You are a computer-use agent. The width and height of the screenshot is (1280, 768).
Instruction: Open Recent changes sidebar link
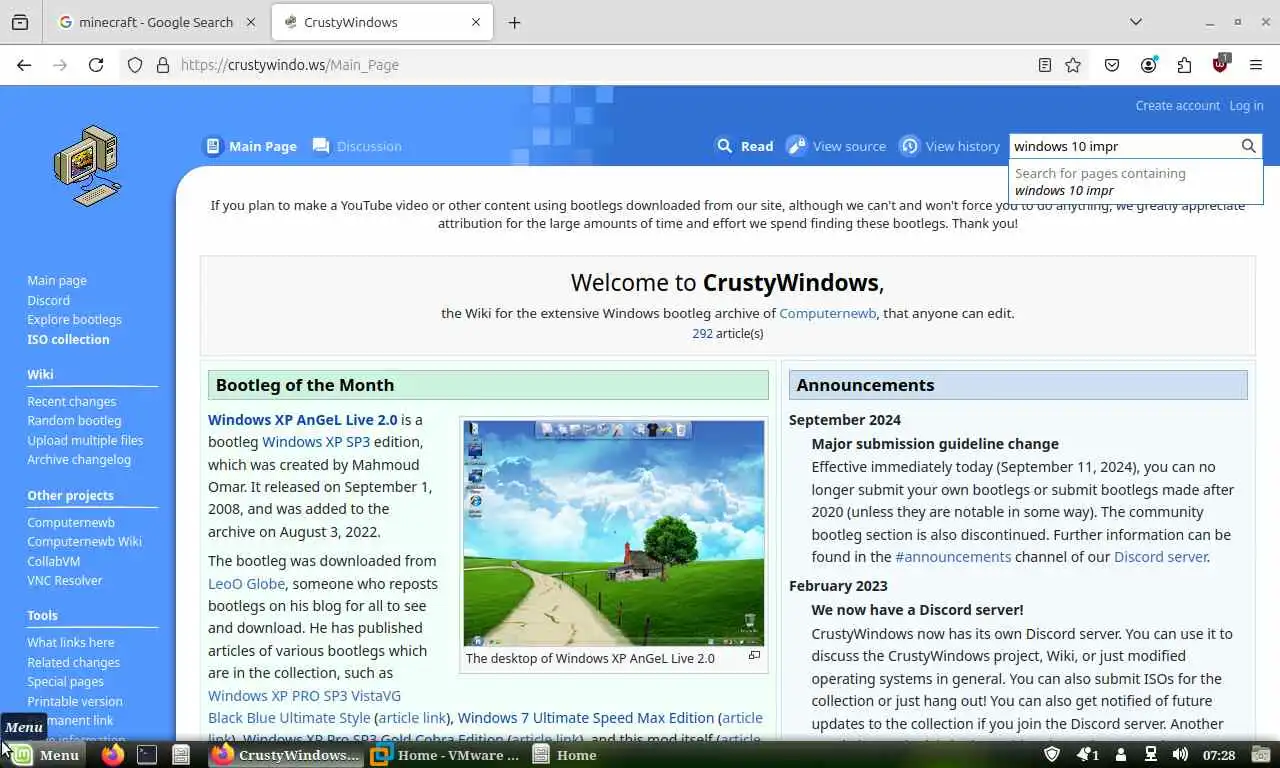[71, 401]
